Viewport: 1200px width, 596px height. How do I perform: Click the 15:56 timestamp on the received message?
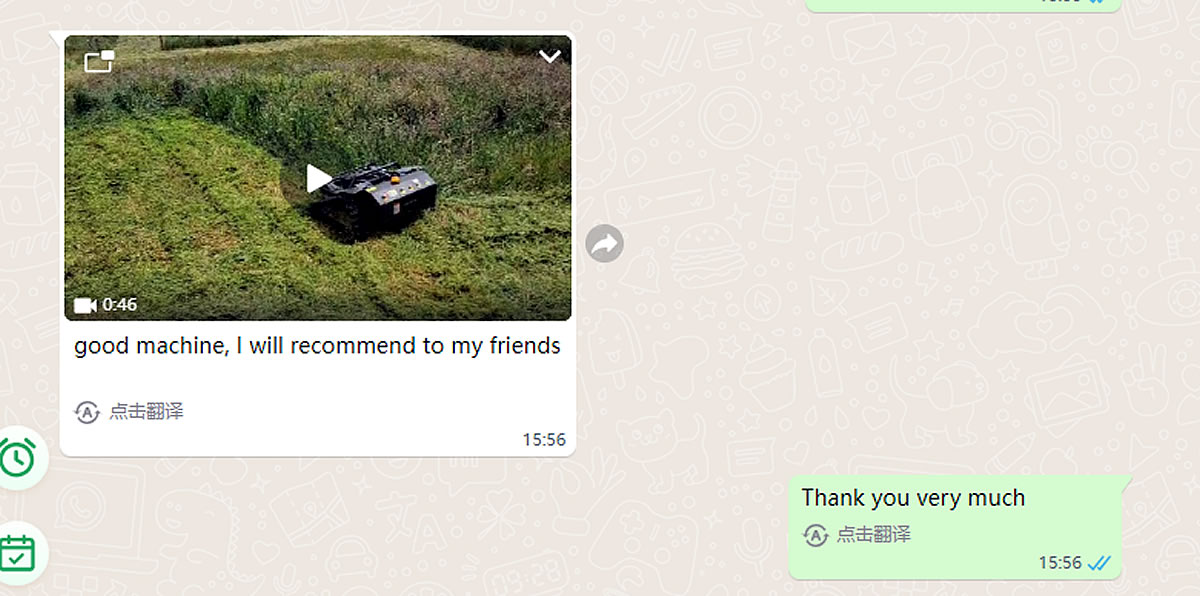(544, 440)
